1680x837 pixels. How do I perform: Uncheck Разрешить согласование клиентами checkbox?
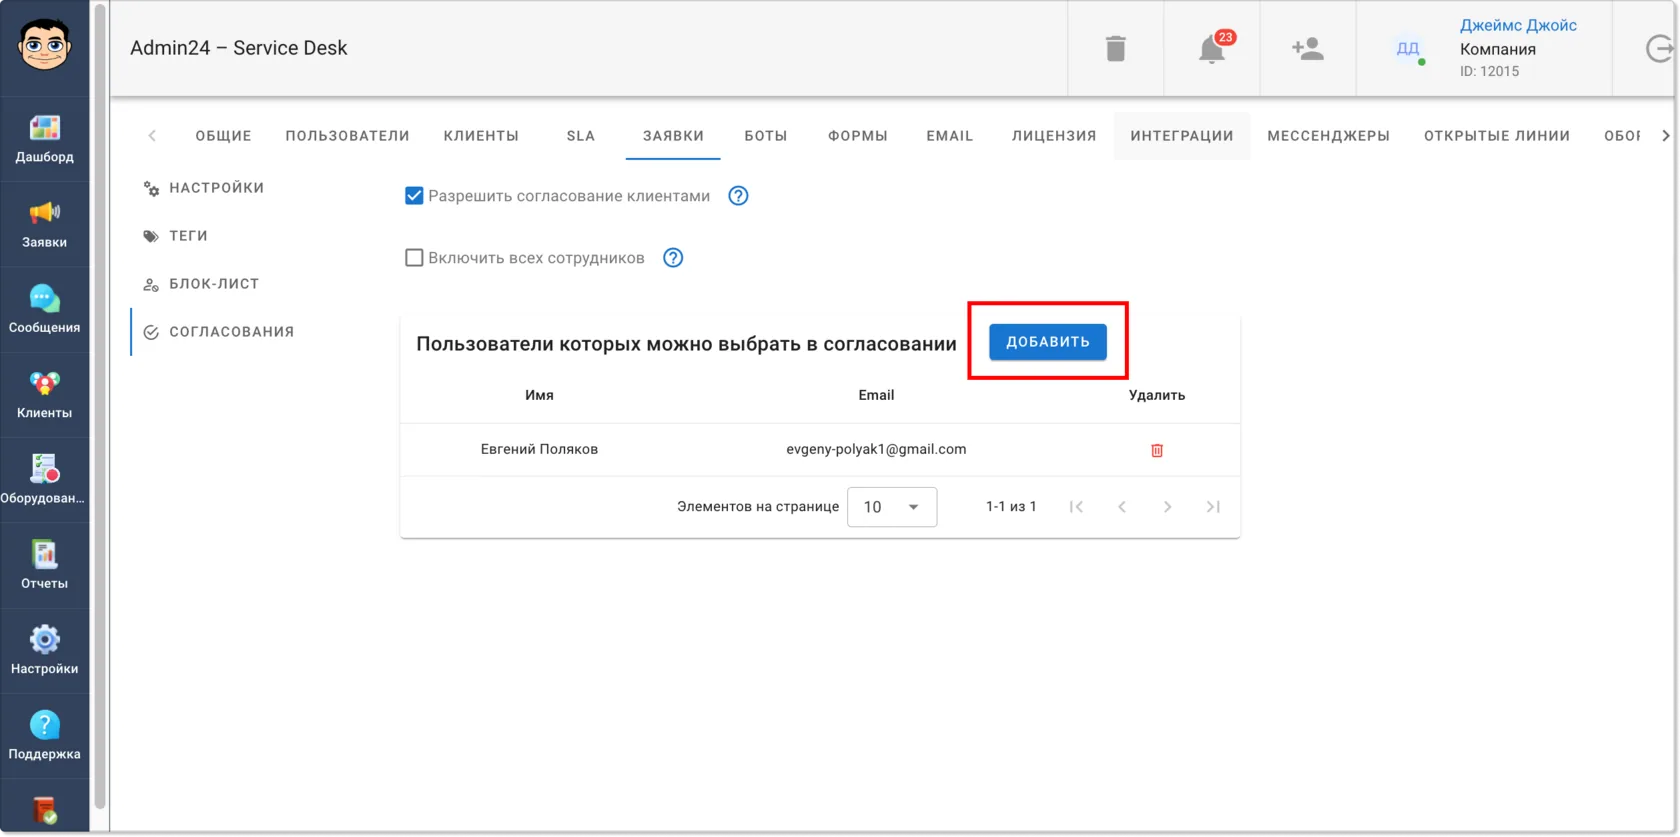point(414,196)
